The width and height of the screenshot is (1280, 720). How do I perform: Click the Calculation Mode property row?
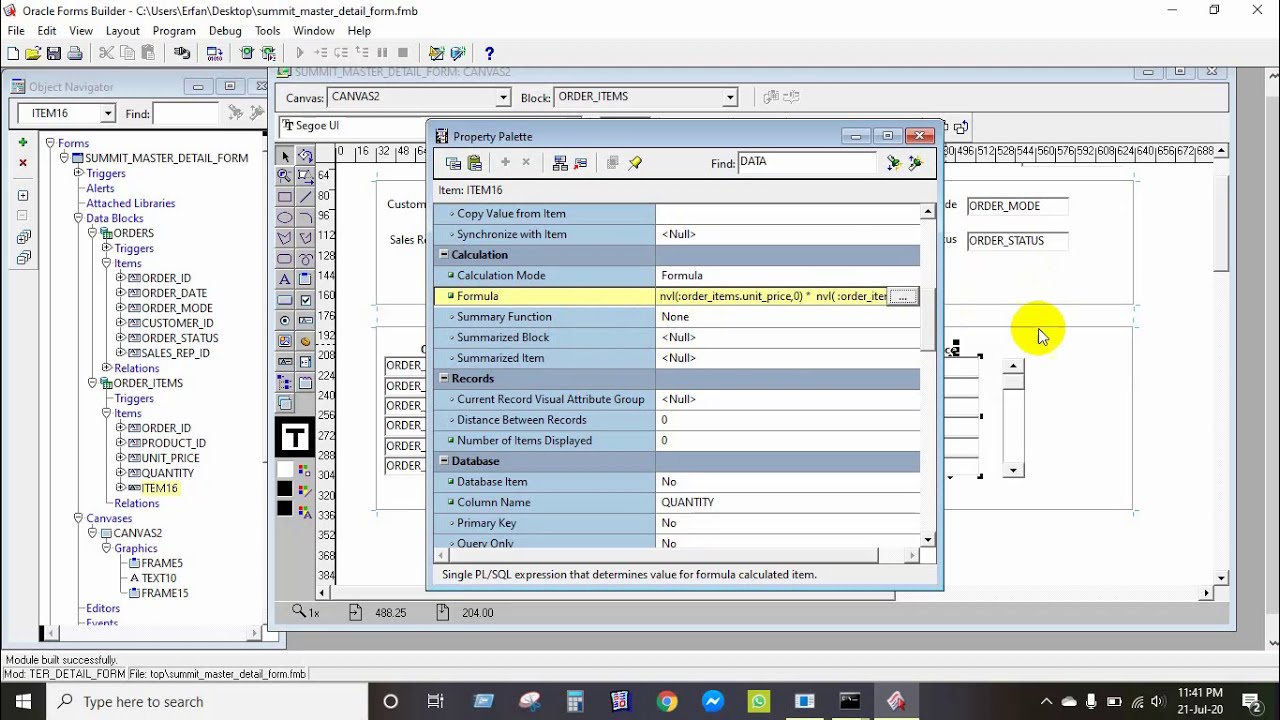click(x=677, y=276)
